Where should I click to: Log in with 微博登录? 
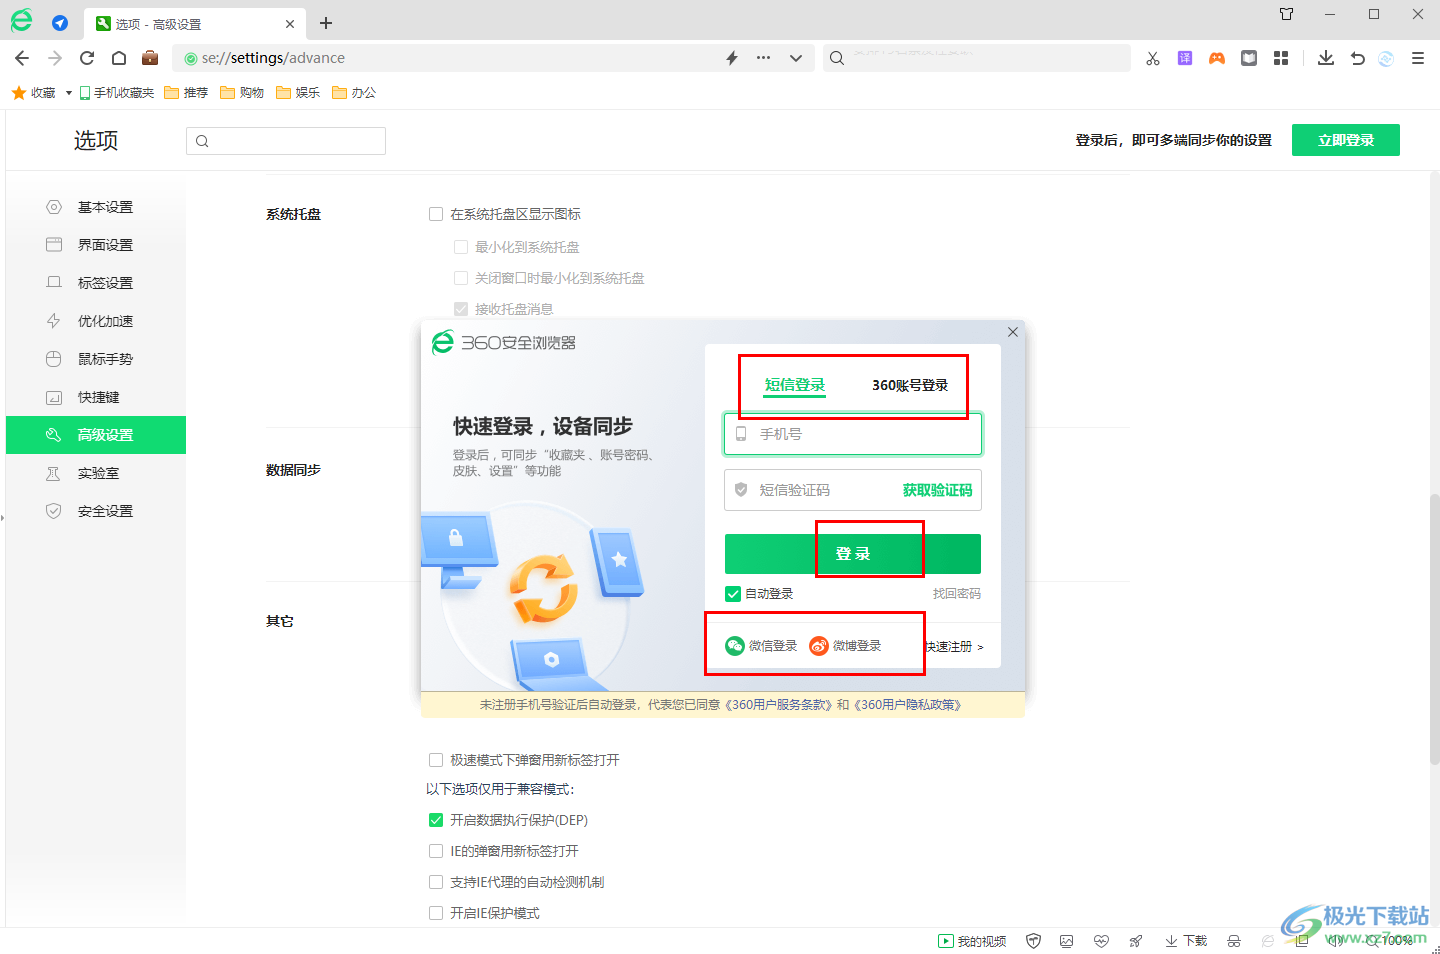(x=846, y=646)
